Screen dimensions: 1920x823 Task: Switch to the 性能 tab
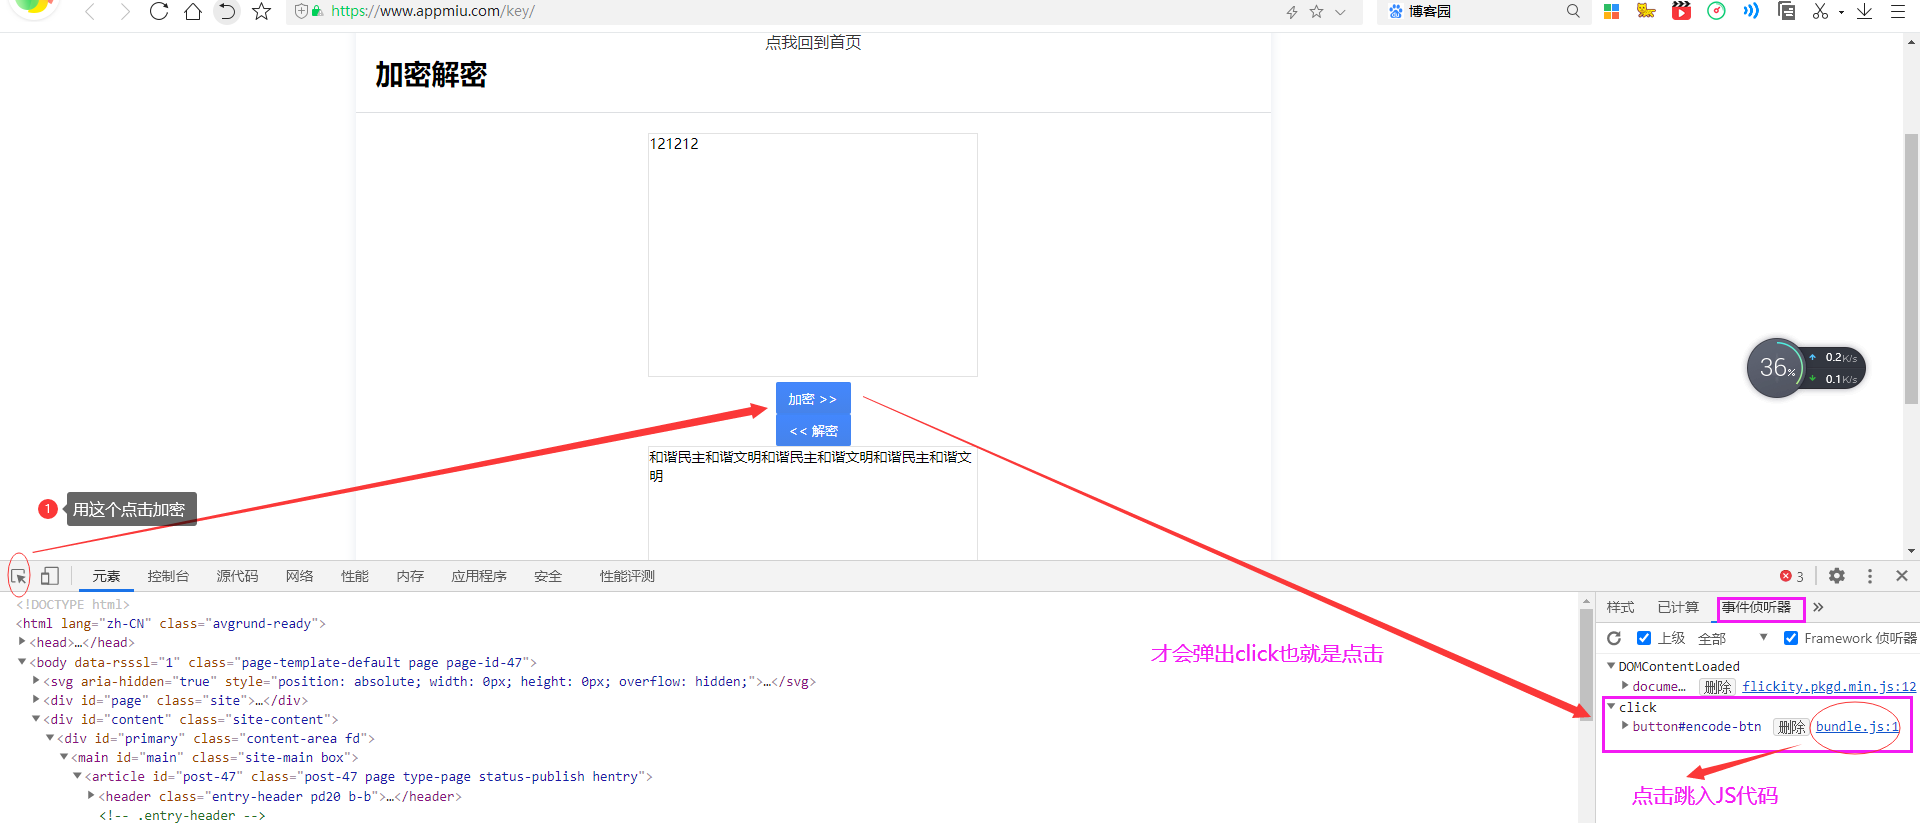(x=355, y=576)
